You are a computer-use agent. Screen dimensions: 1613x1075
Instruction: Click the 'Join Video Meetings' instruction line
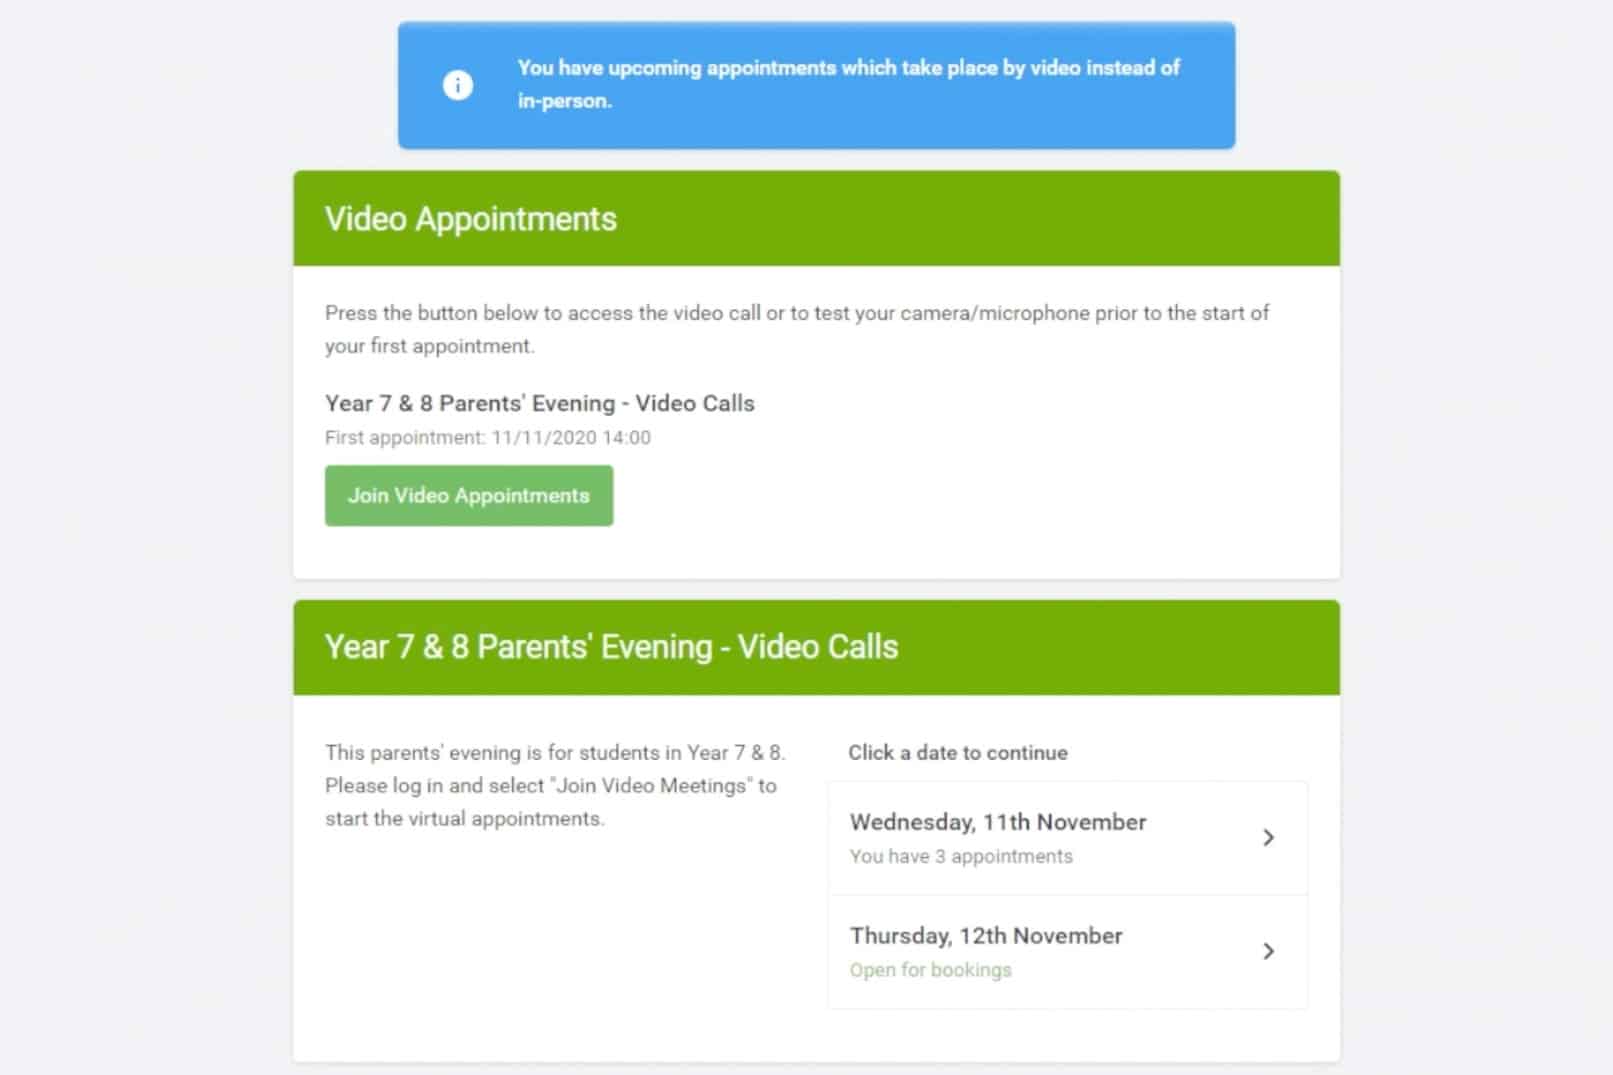550,786
